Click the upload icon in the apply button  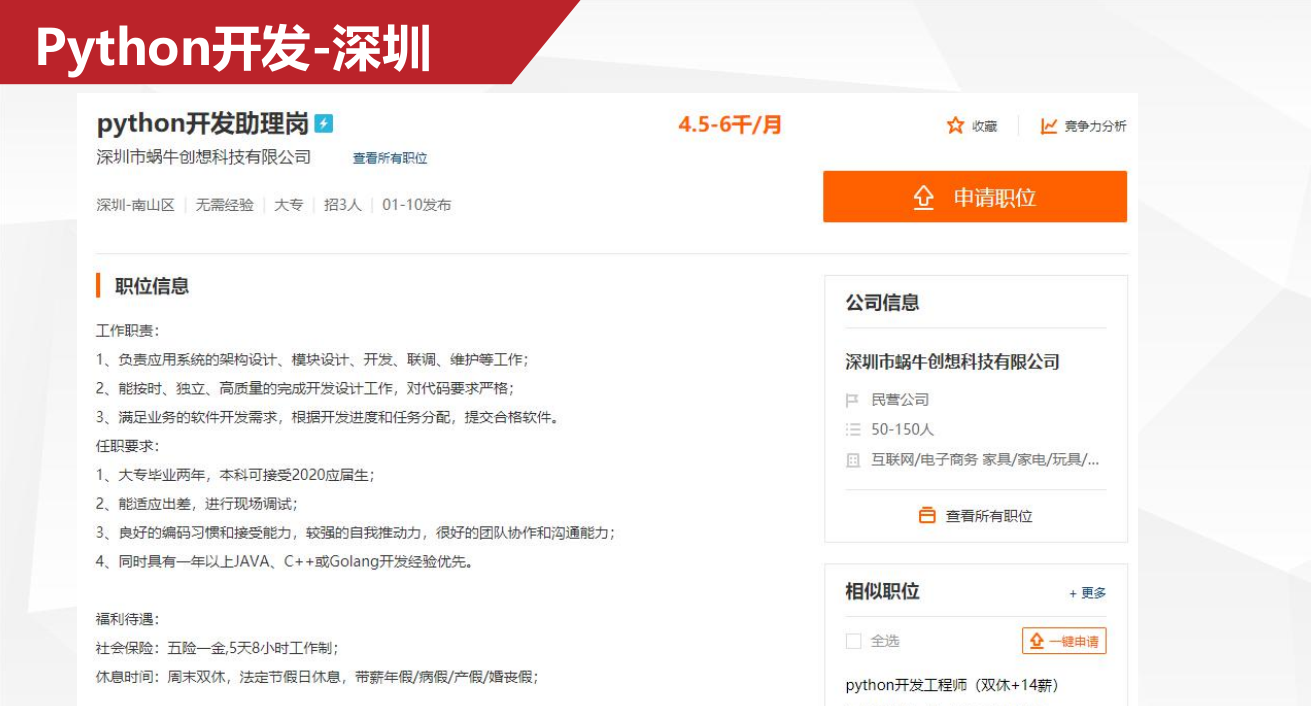[x=924, y=197]
